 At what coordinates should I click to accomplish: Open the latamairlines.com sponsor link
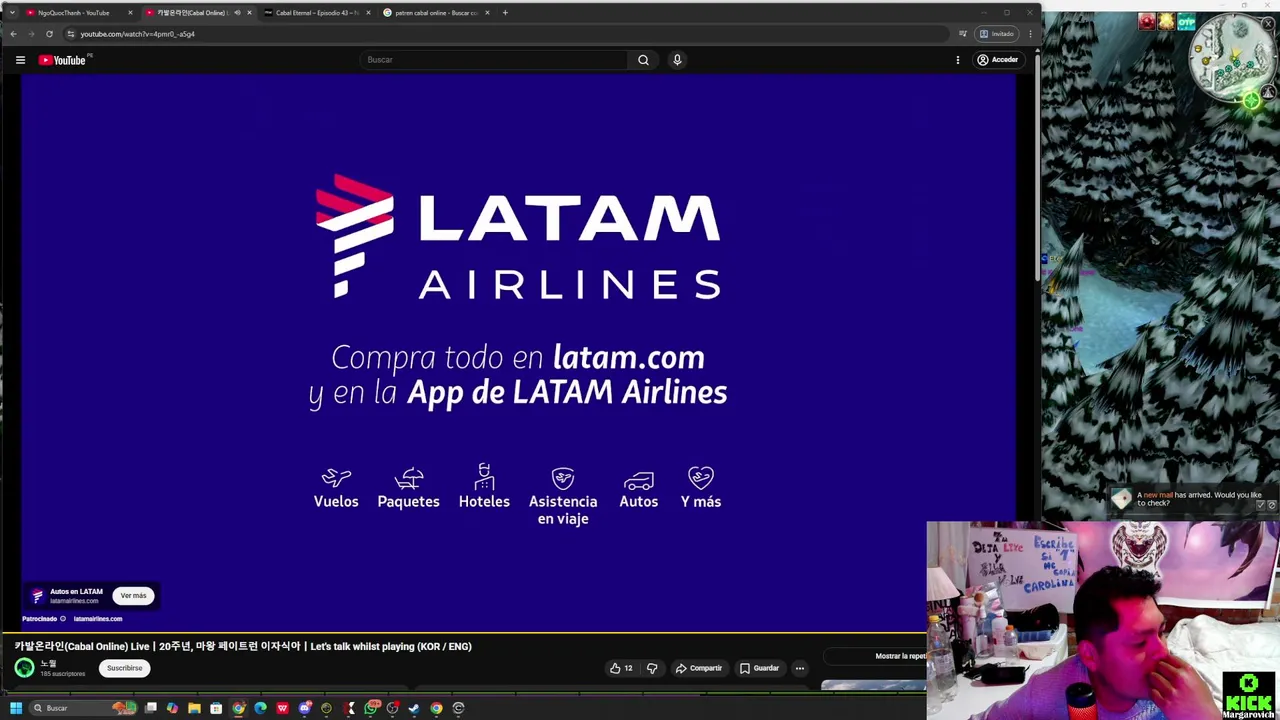(97, 619)
